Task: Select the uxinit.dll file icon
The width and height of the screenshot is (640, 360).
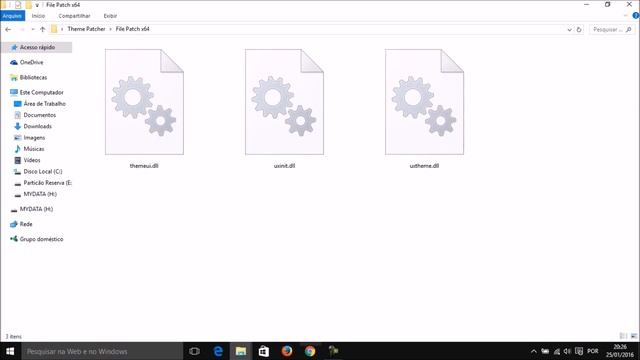Action: click(x=284, y=102)
